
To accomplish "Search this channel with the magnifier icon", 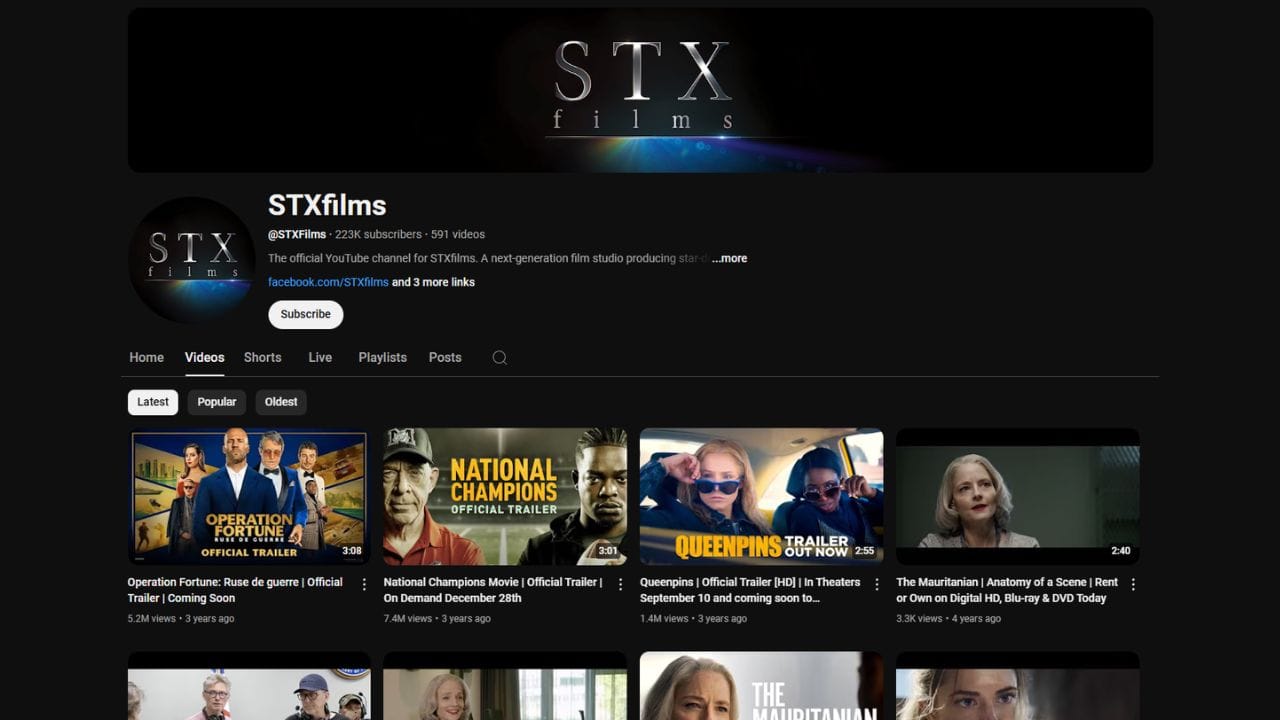I will [500, 358].
